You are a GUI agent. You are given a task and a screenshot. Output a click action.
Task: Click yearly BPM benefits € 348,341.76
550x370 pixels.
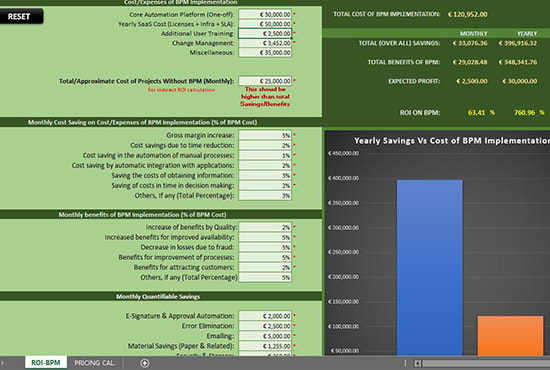pos(517,62)
